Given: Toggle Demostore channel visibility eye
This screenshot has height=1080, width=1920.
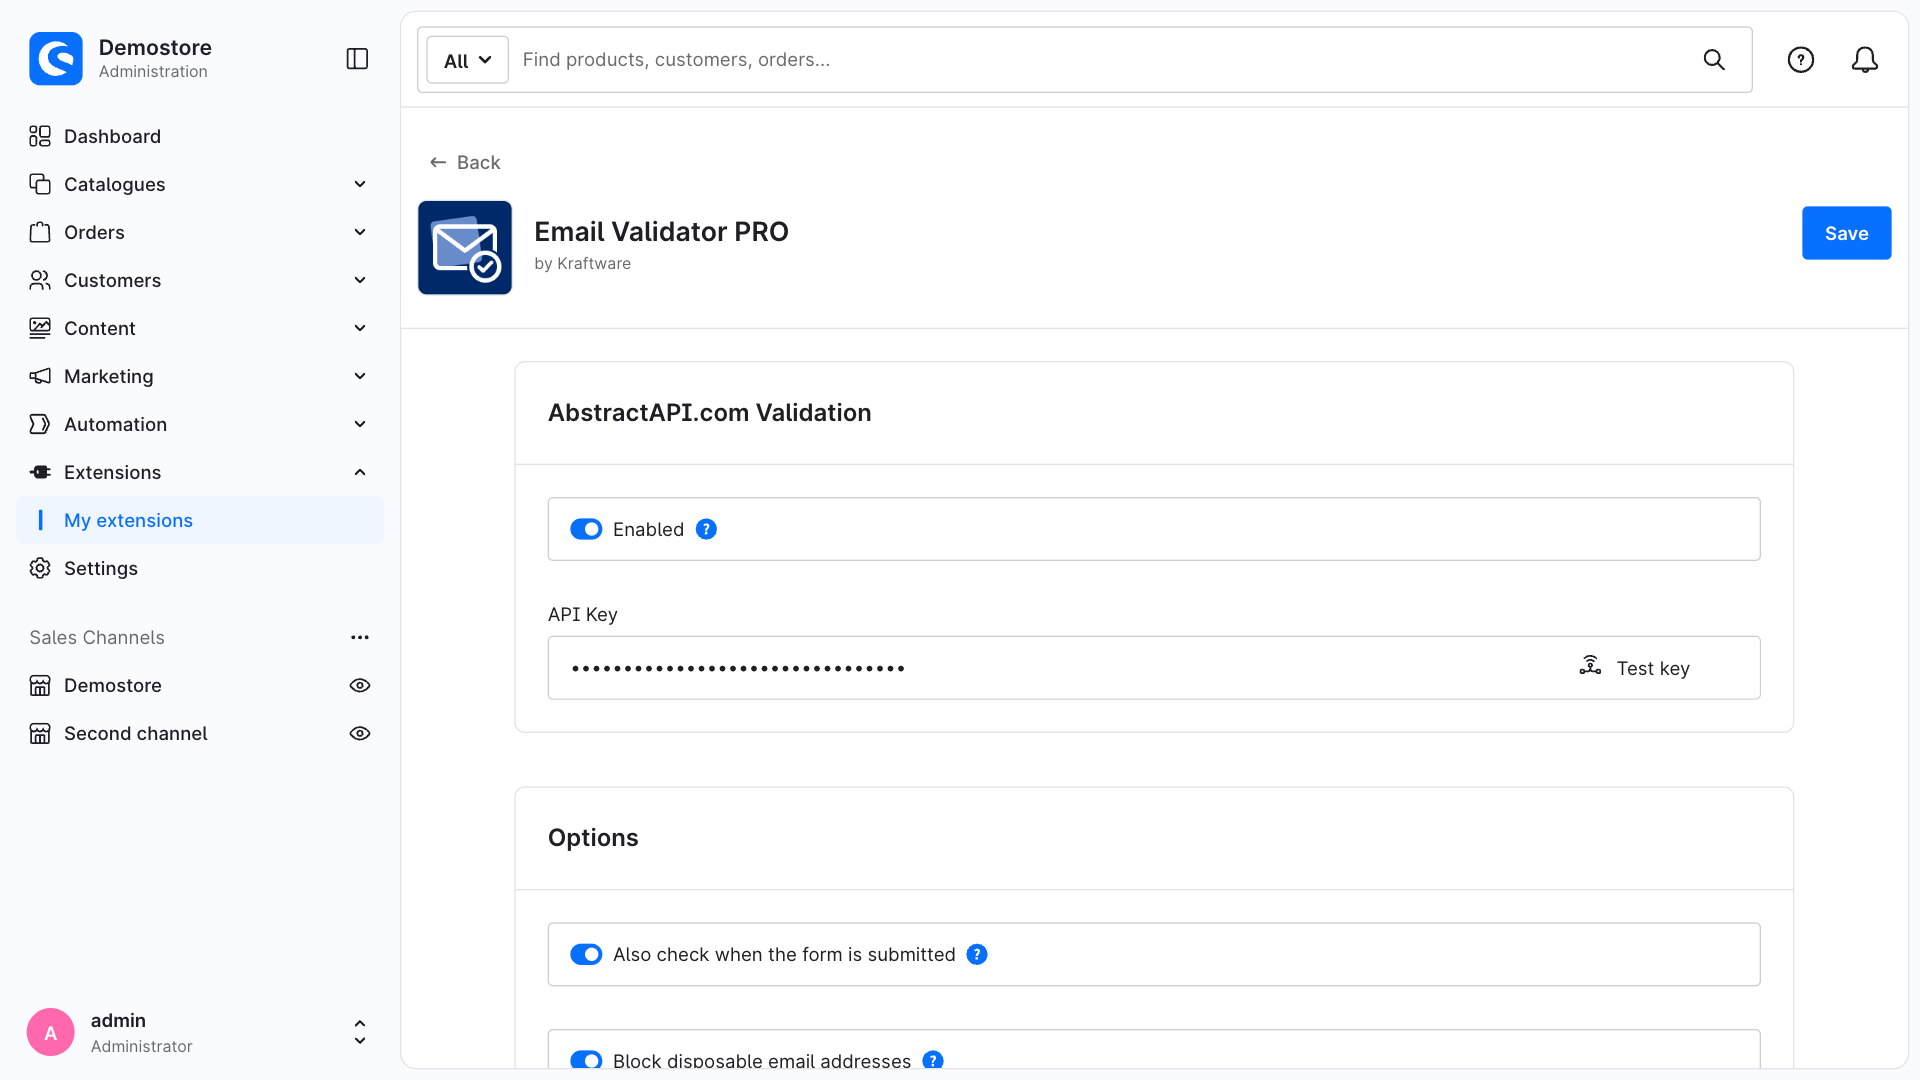Looking at the screenshot, I should tap(360, 685).
